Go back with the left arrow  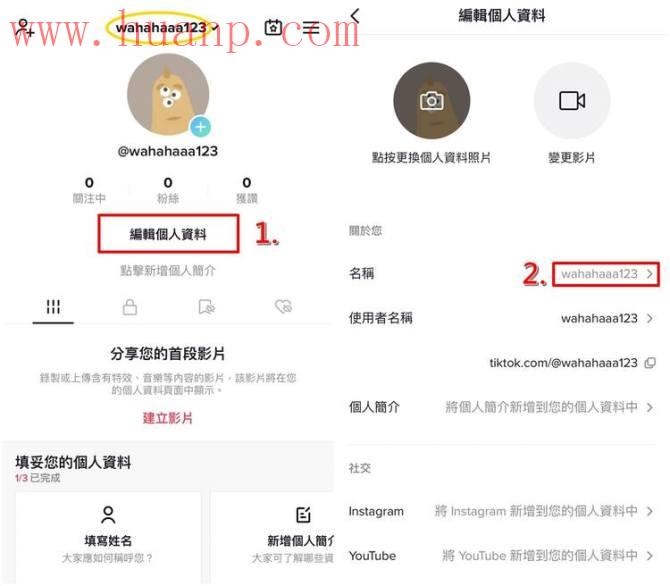(x=355, y=15)
